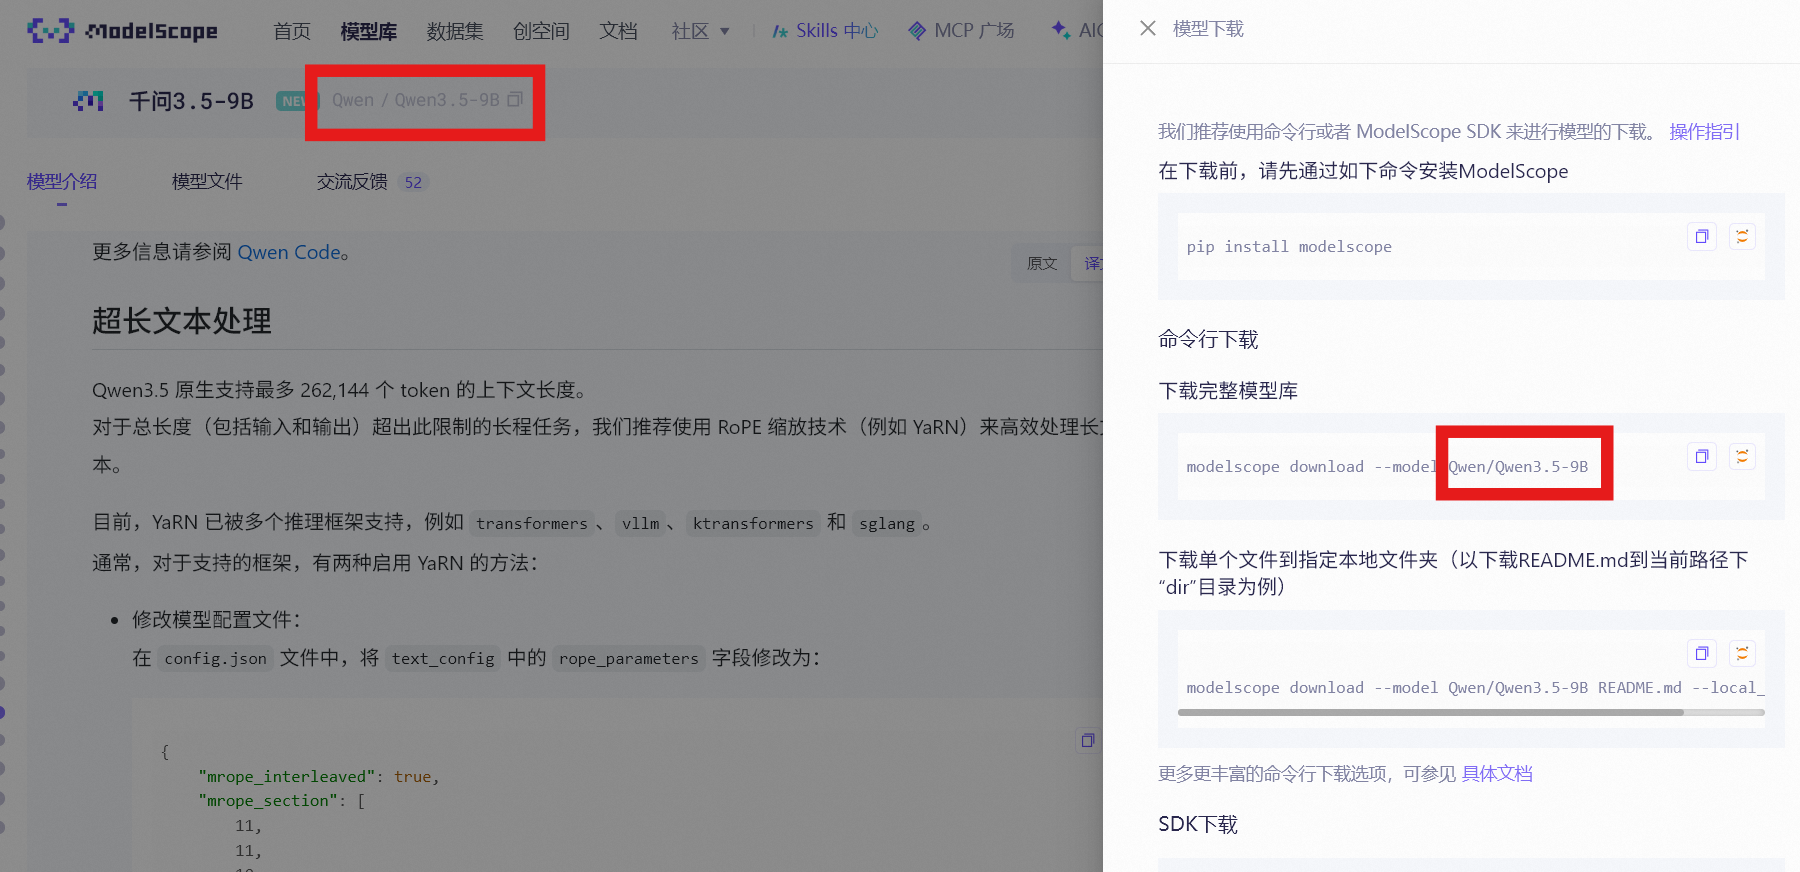Click the 千问3.5-9B model avatar icon
The width and height of the screenshot is (1800, 872).
pos(89,101)
